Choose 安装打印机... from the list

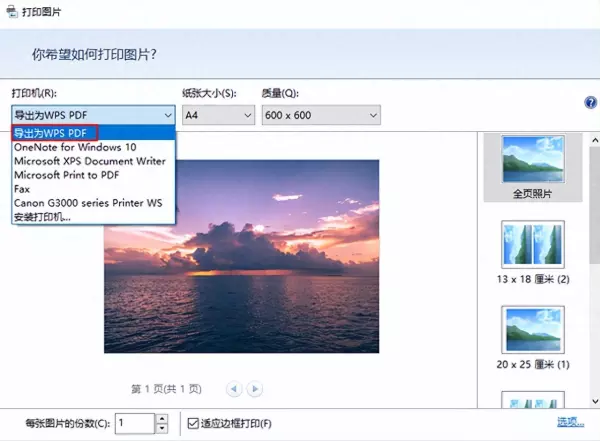tap(93, 217)
